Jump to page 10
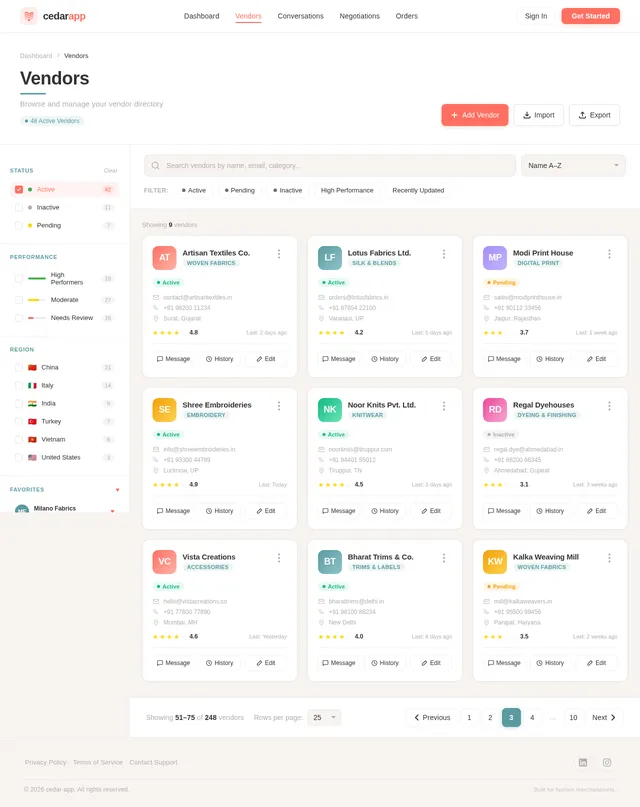Image resolution: width=640 pixels, height=807 pixels. coord(573,717)
